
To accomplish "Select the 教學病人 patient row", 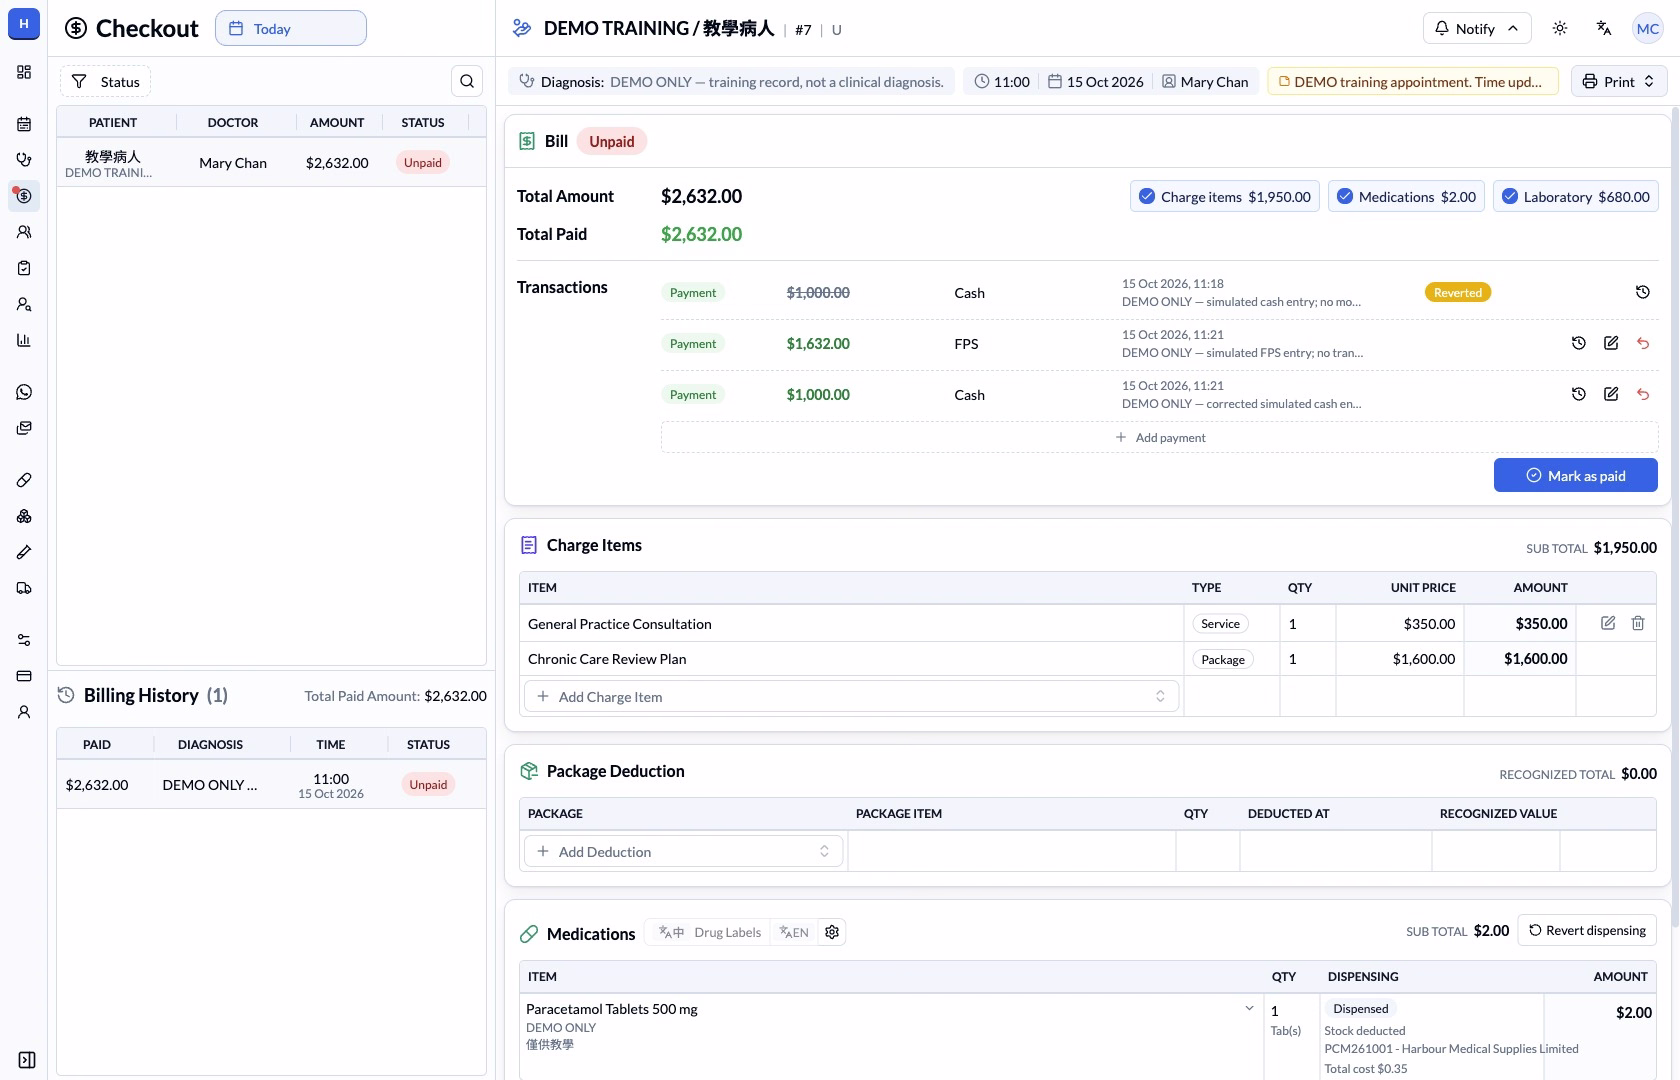I will [x=272, y=162].
